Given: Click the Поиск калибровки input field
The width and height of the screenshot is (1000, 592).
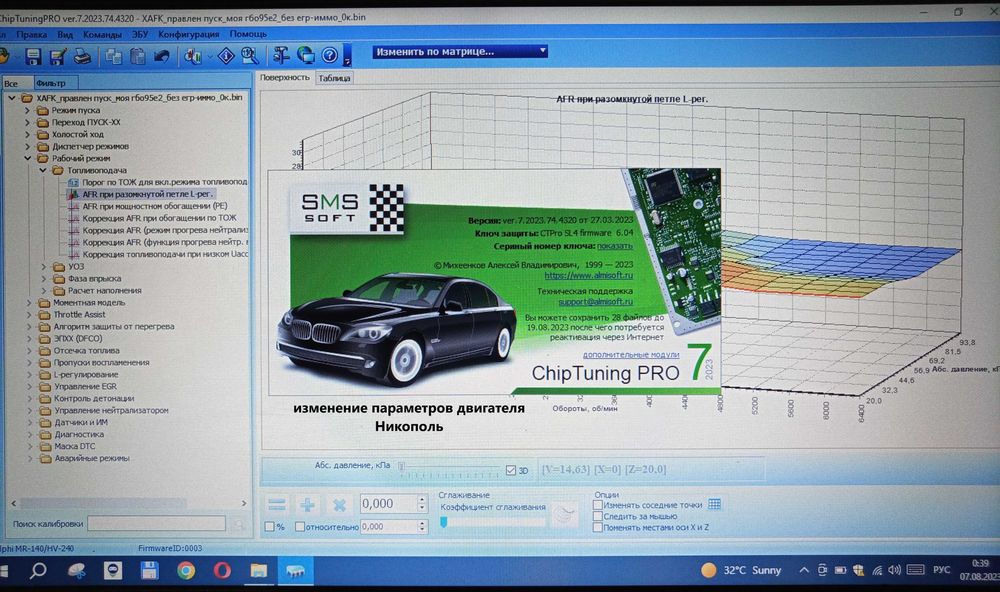Looking at the screenshot, I should pyautogui.click(x=156, y=524).
